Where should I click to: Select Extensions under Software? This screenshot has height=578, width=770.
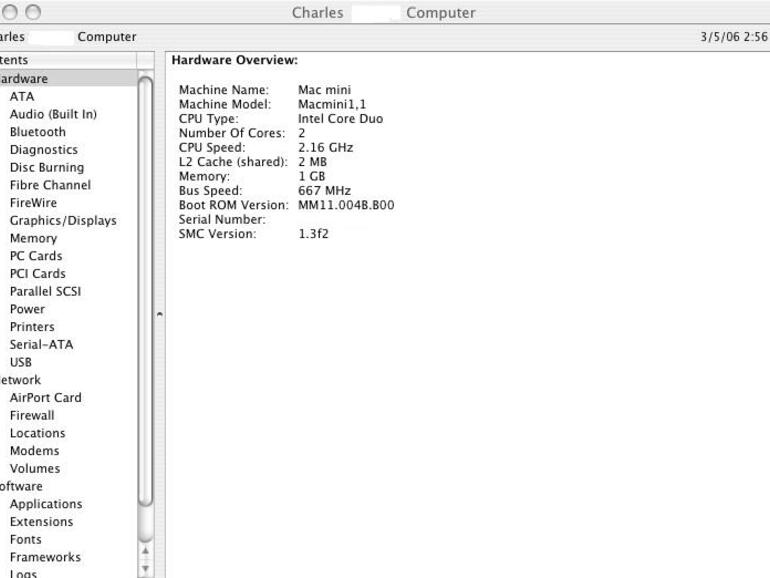[41, 522]
